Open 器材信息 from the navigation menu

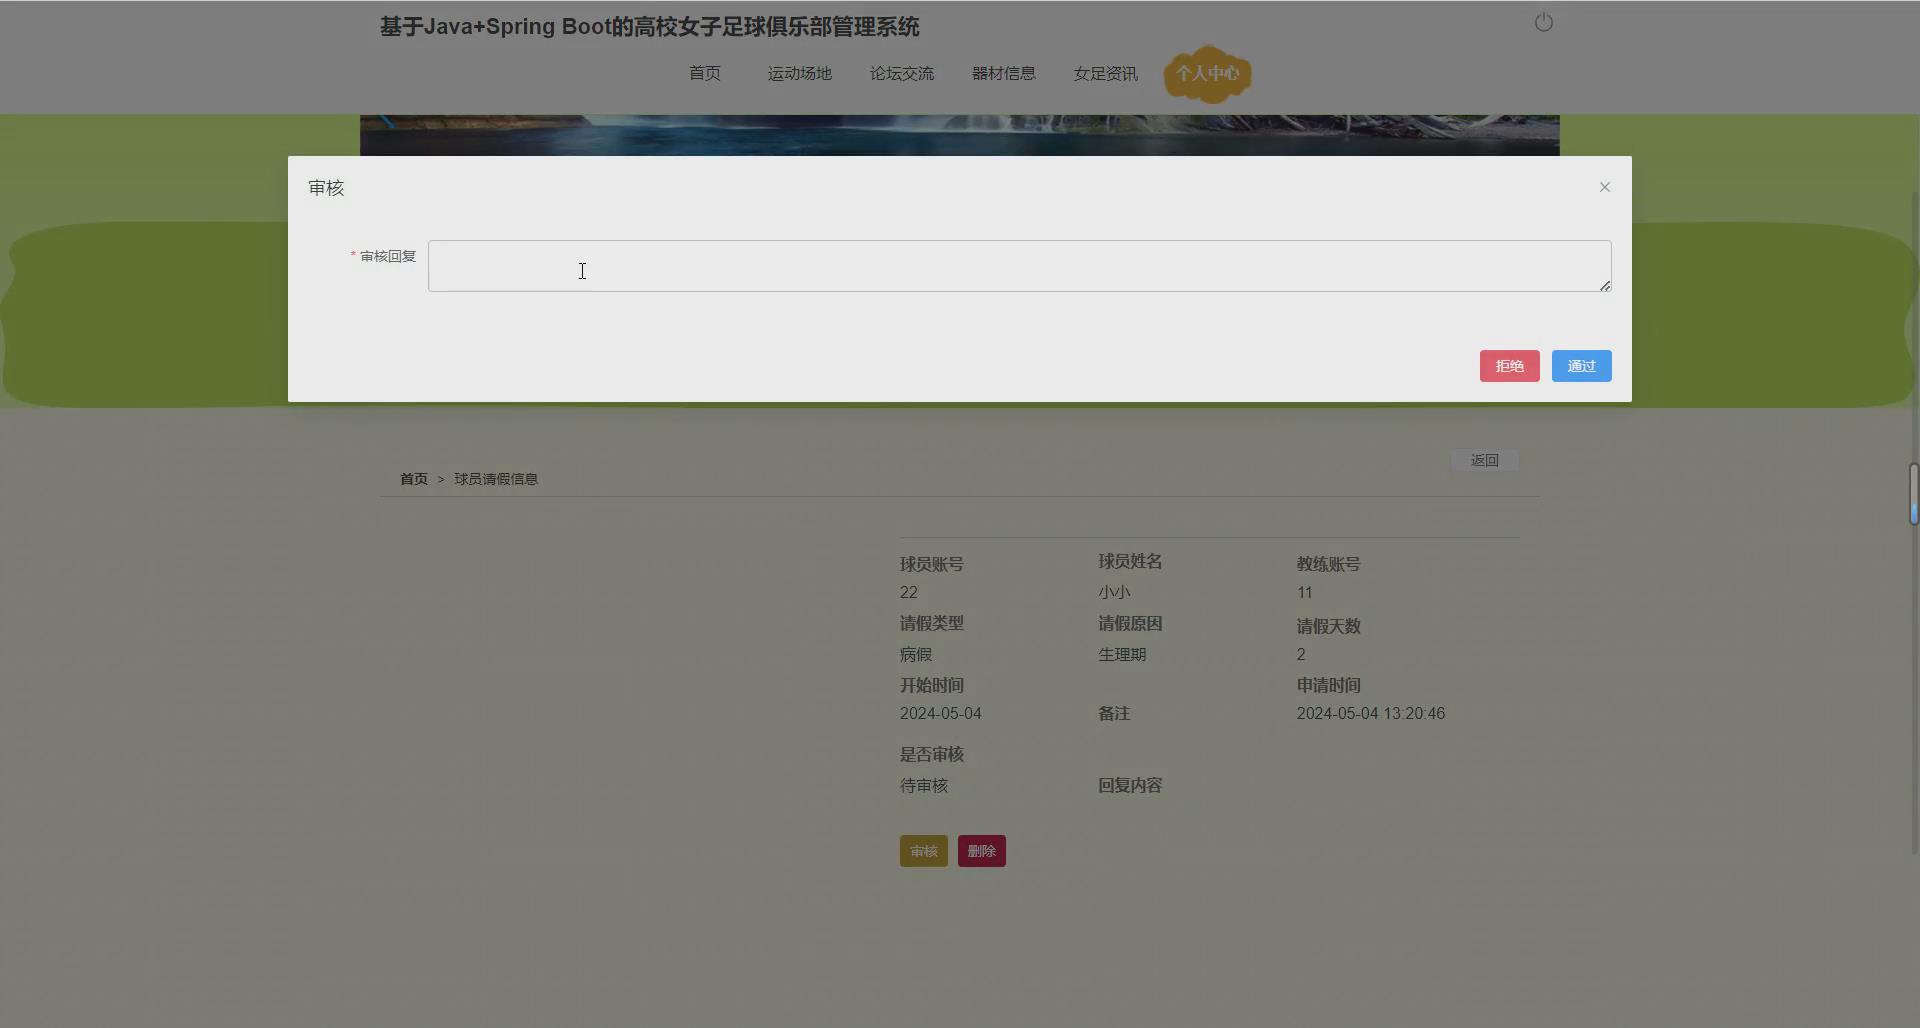coord(1004,73)
